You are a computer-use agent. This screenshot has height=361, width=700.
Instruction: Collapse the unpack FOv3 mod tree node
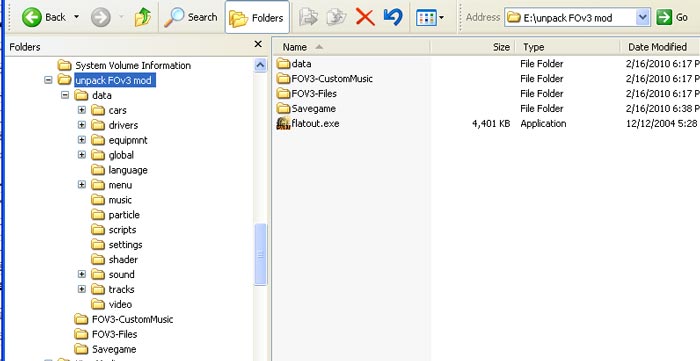[x=48, y=80]
